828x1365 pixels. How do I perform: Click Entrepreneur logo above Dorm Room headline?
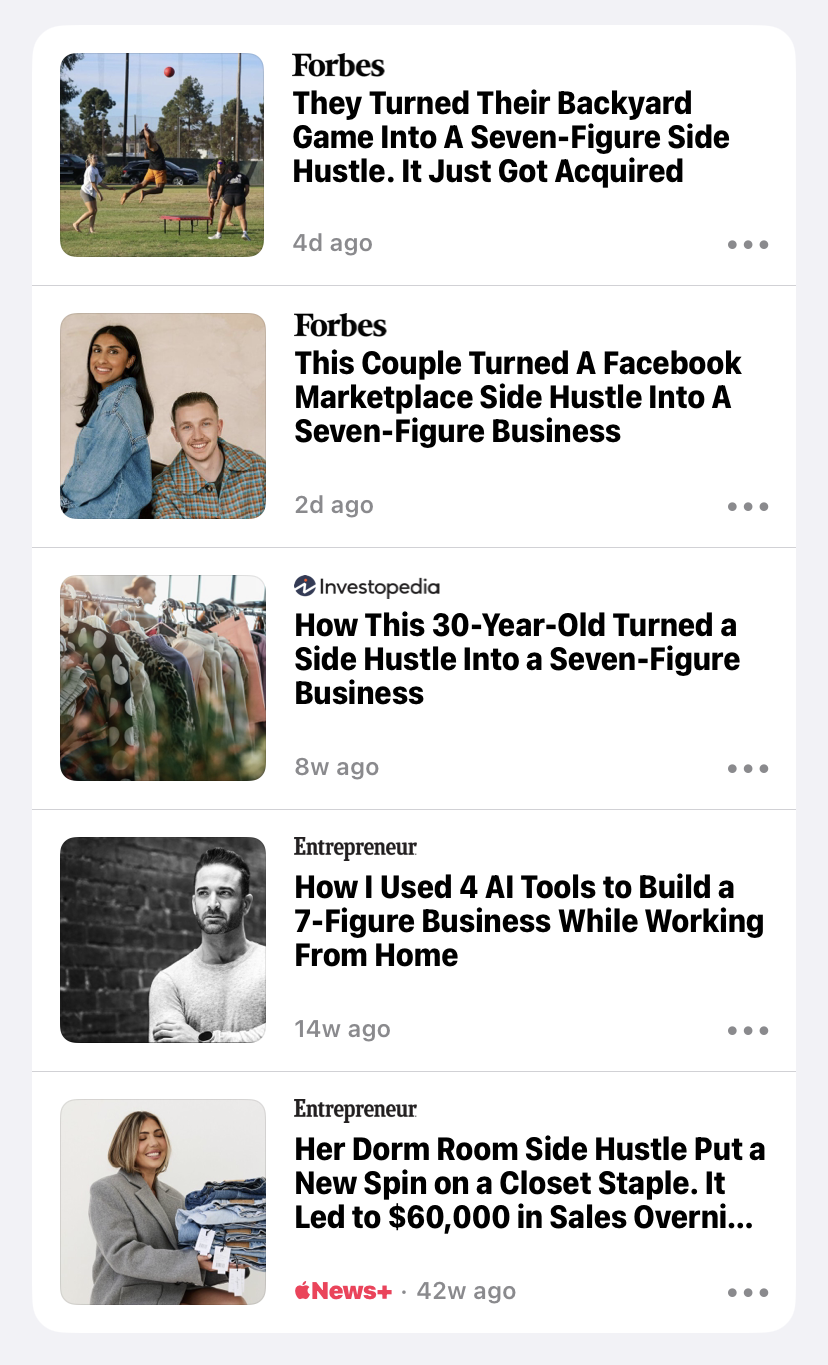point(355,1109)
